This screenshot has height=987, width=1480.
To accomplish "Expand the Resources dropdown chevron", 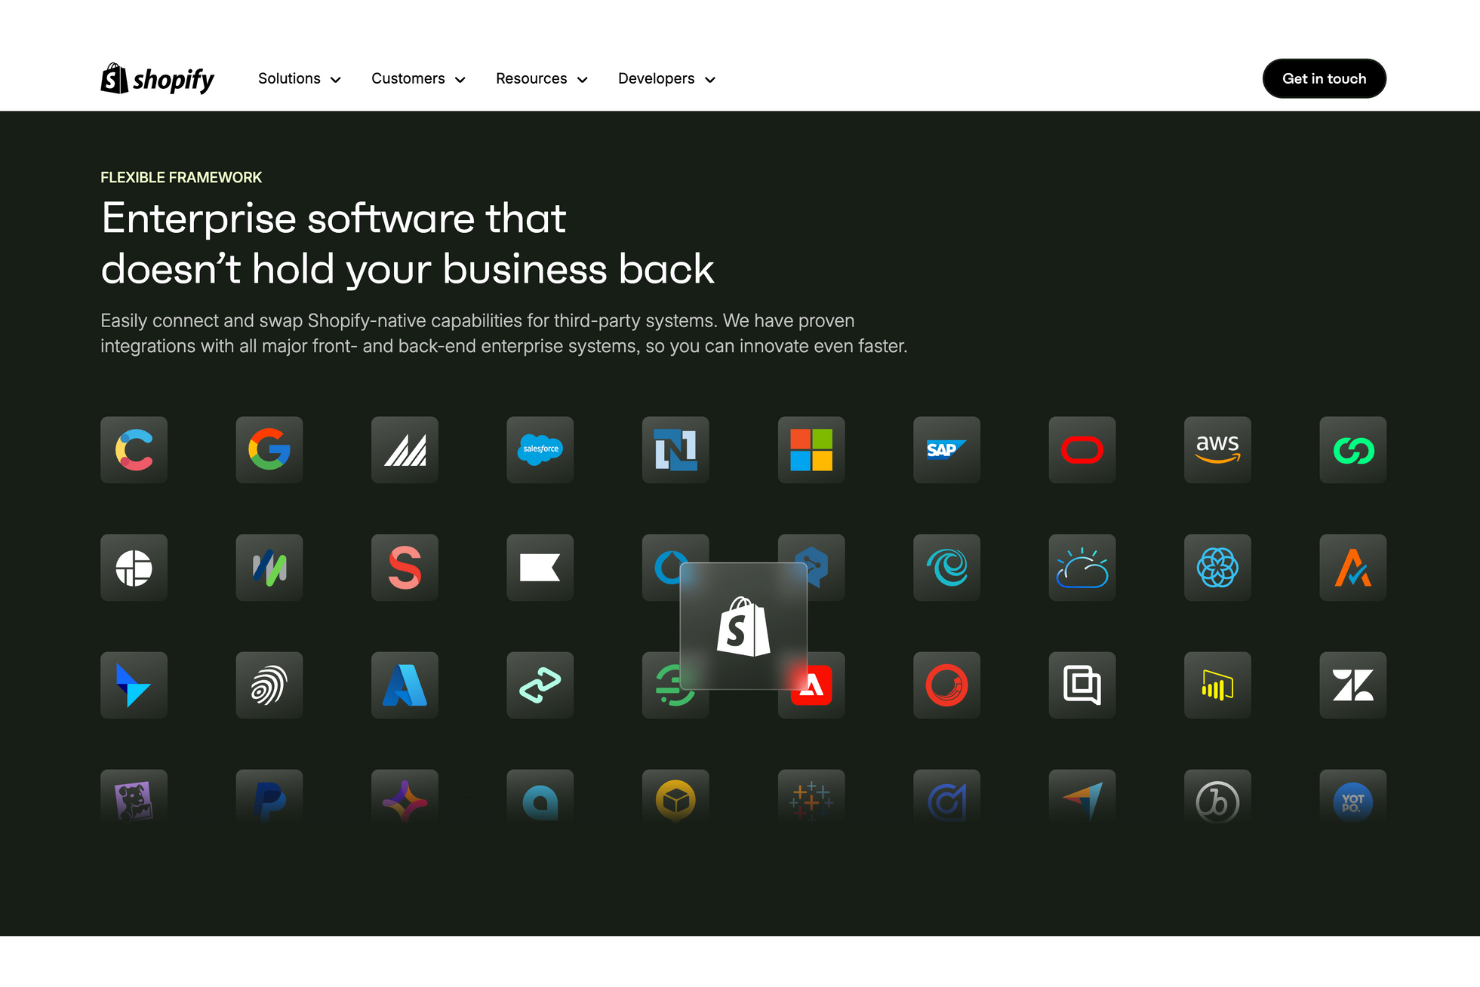I will click(582, 80).
